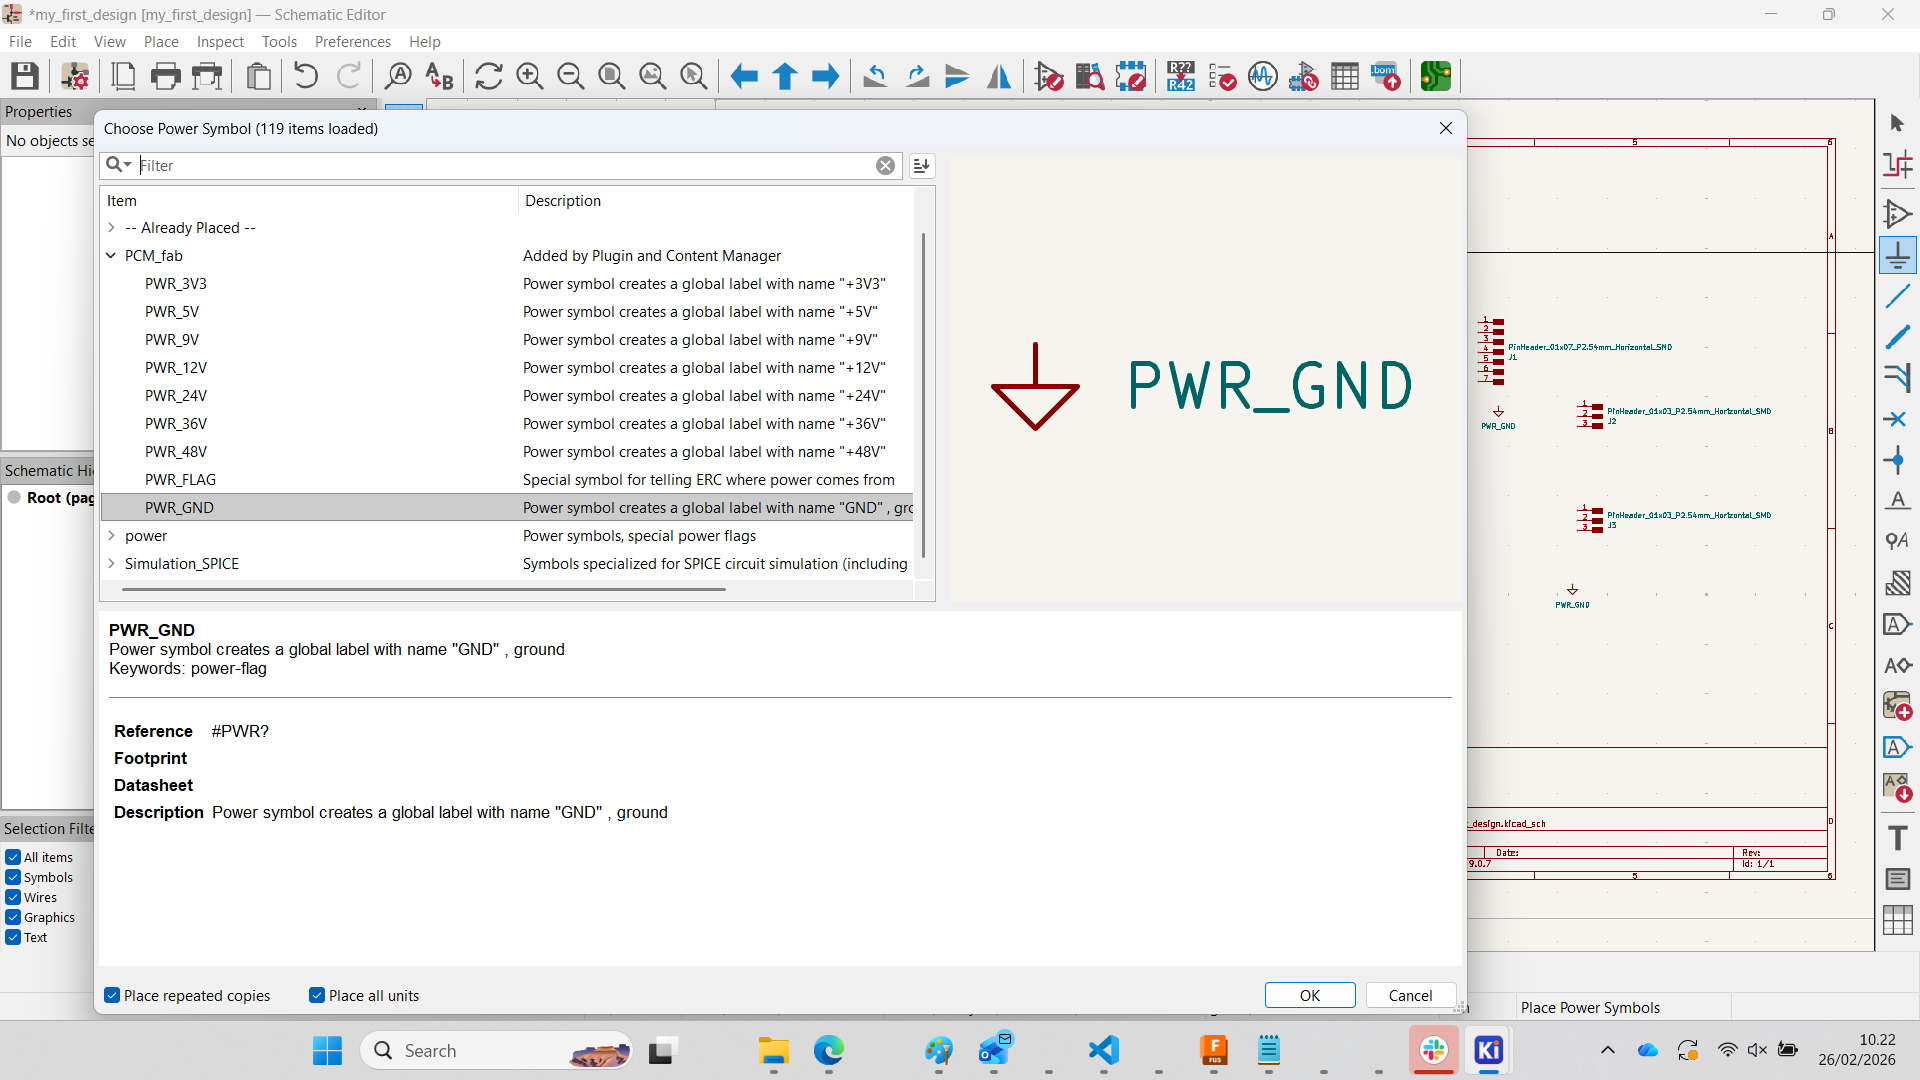Screen dimensions: 1920x1080
Task: Click the OK button
Action: 1309,995
